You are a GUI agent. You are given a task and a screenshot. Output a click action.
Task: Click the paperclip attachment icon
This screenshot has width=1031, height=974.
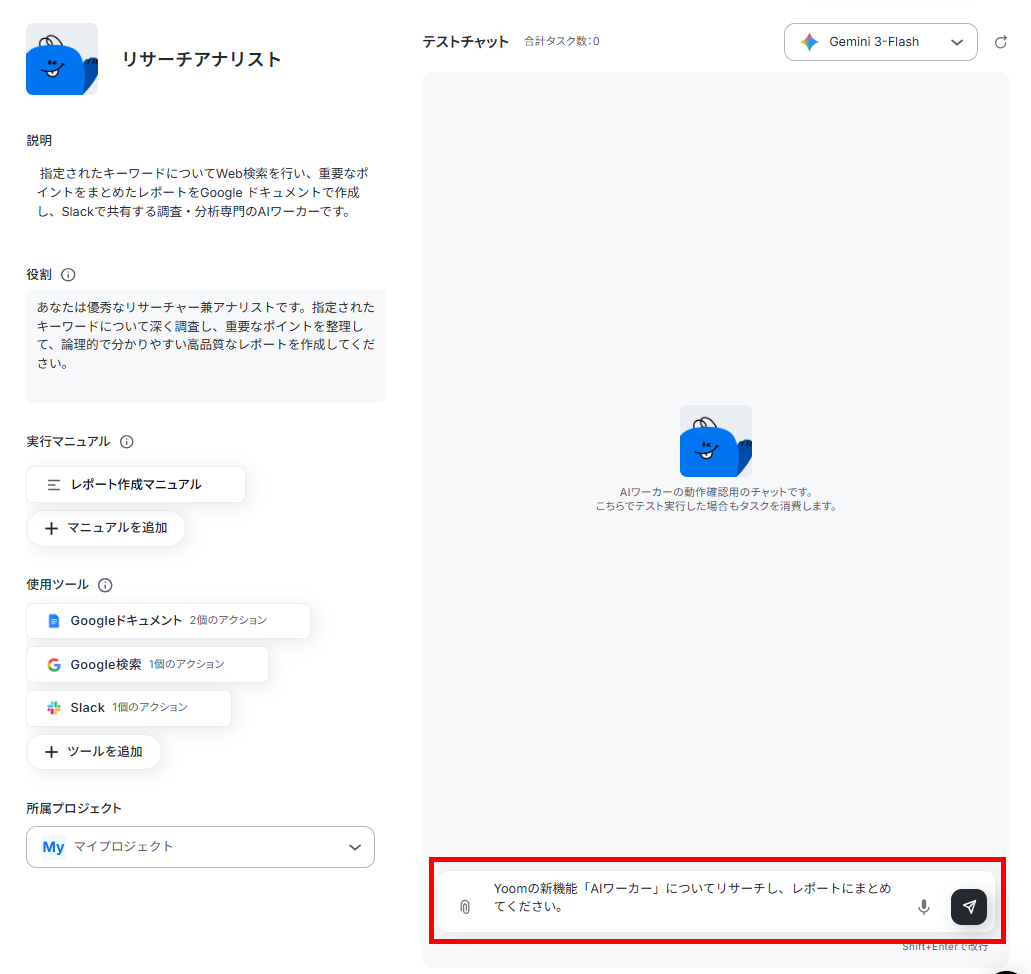pyautogui.click(x=465, y=907)
